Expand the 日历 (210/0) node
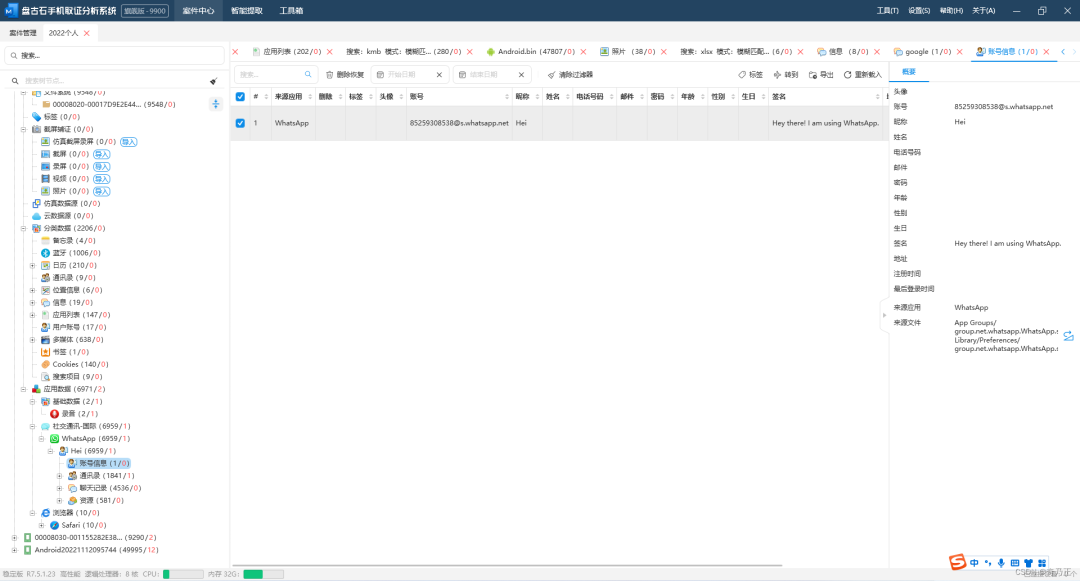 point(32,265)
